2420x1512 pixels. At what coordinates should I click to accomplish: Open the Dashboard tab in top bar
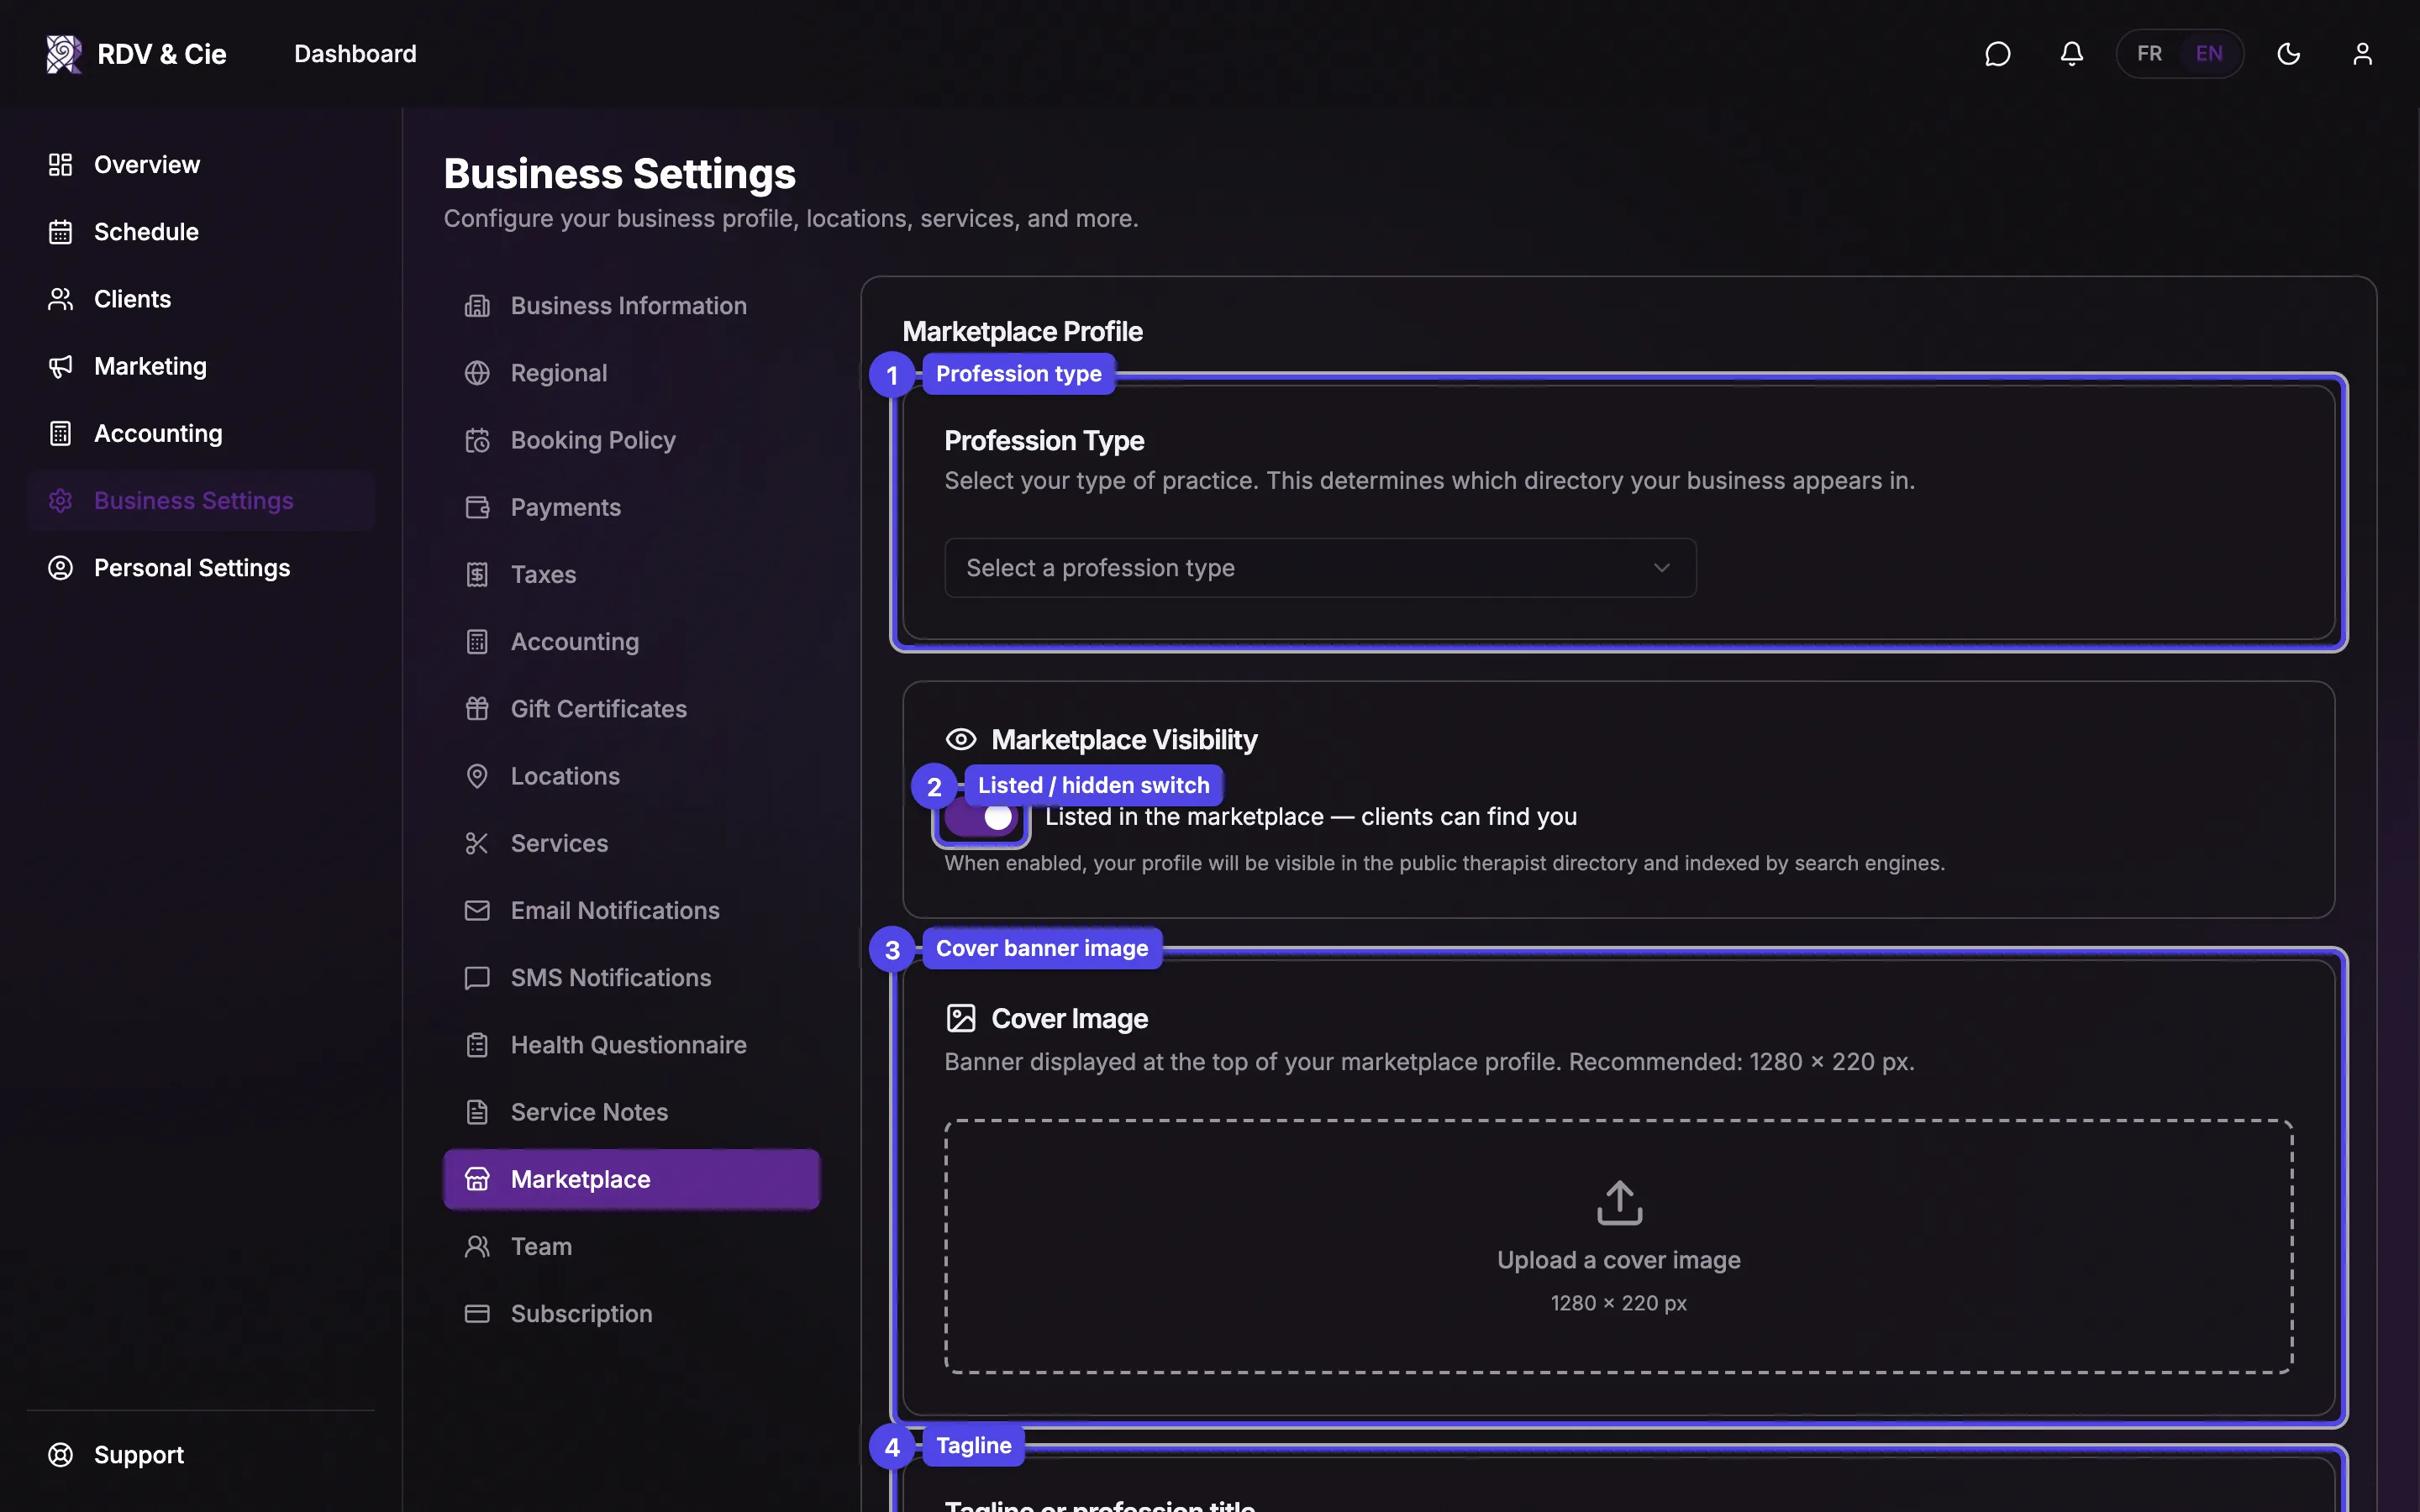pyautogui.click(x=355, y=54)
